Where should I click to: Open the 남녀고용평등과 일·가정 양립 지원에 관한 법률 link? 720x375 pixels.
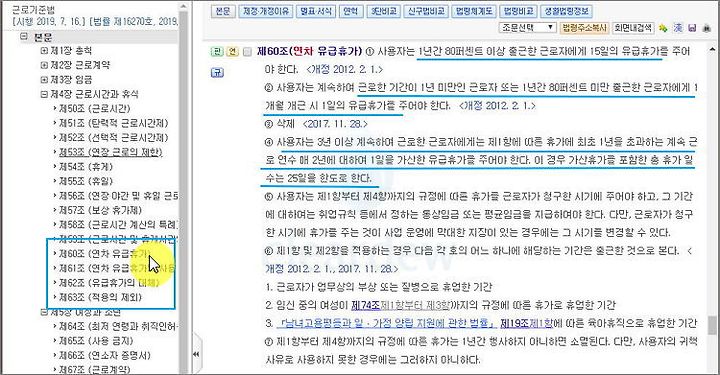[x=387, y=323]
